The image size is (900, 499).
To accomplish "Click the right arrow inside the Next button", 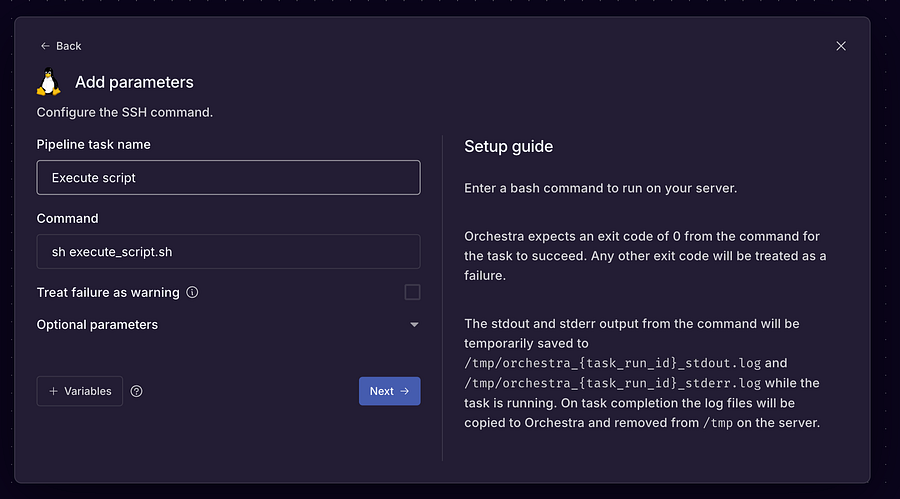I will 405,391.
